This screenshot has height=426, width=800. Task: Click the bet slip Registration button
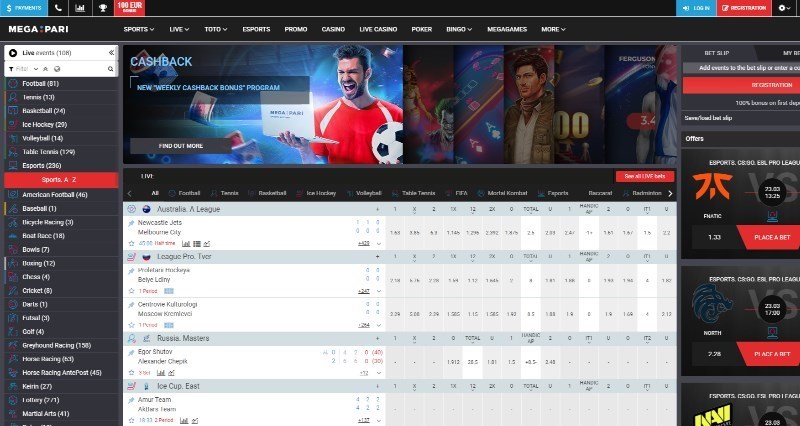[742, 85]
